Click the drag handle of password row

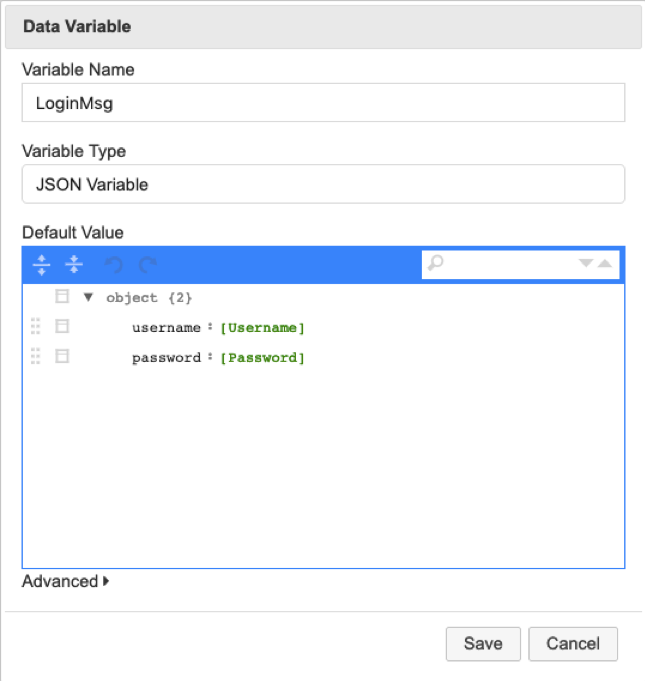(36, 357)
